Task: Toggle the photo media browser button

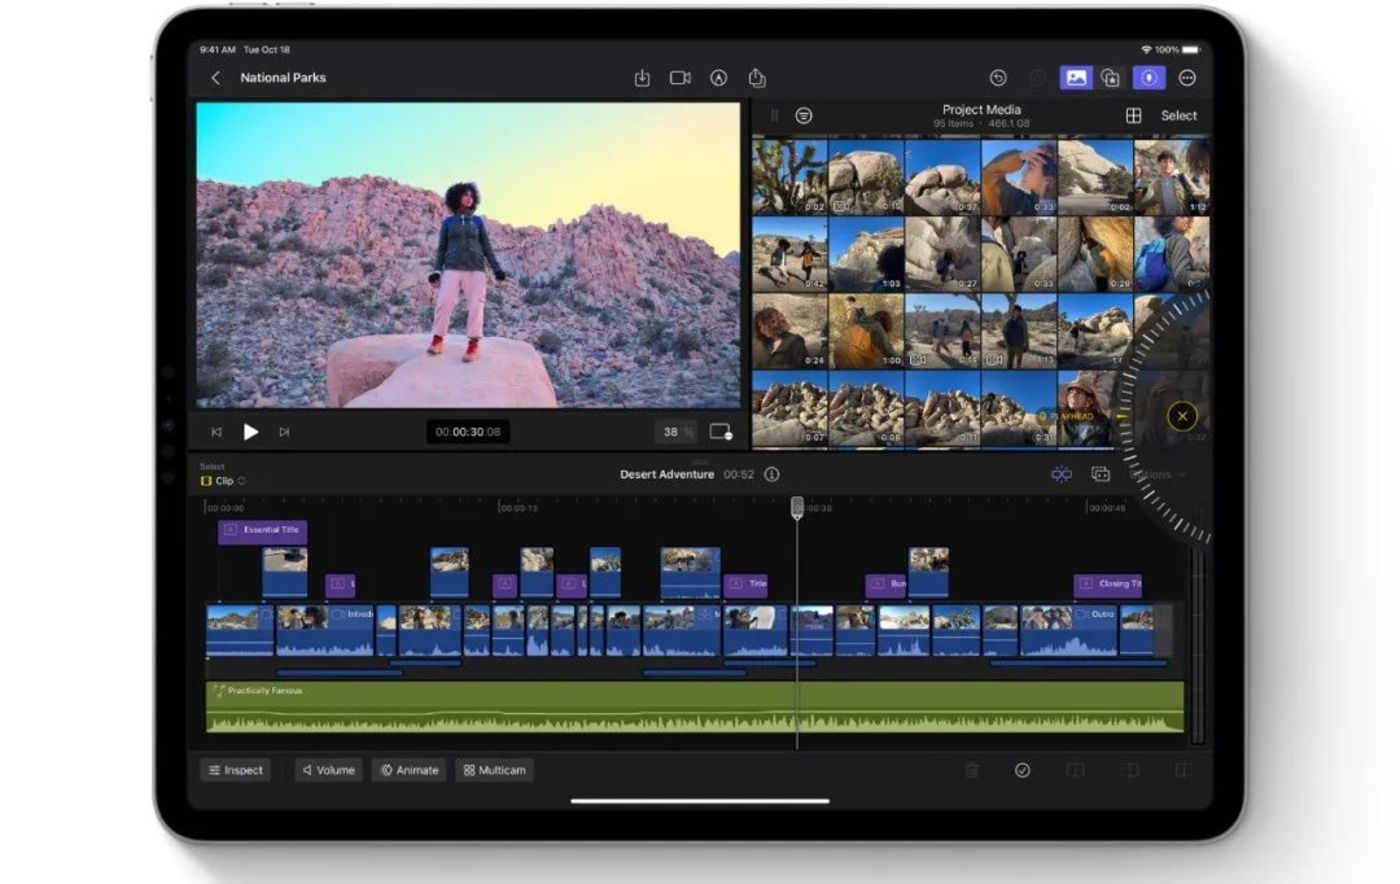Action: [x=1075, y=78]
